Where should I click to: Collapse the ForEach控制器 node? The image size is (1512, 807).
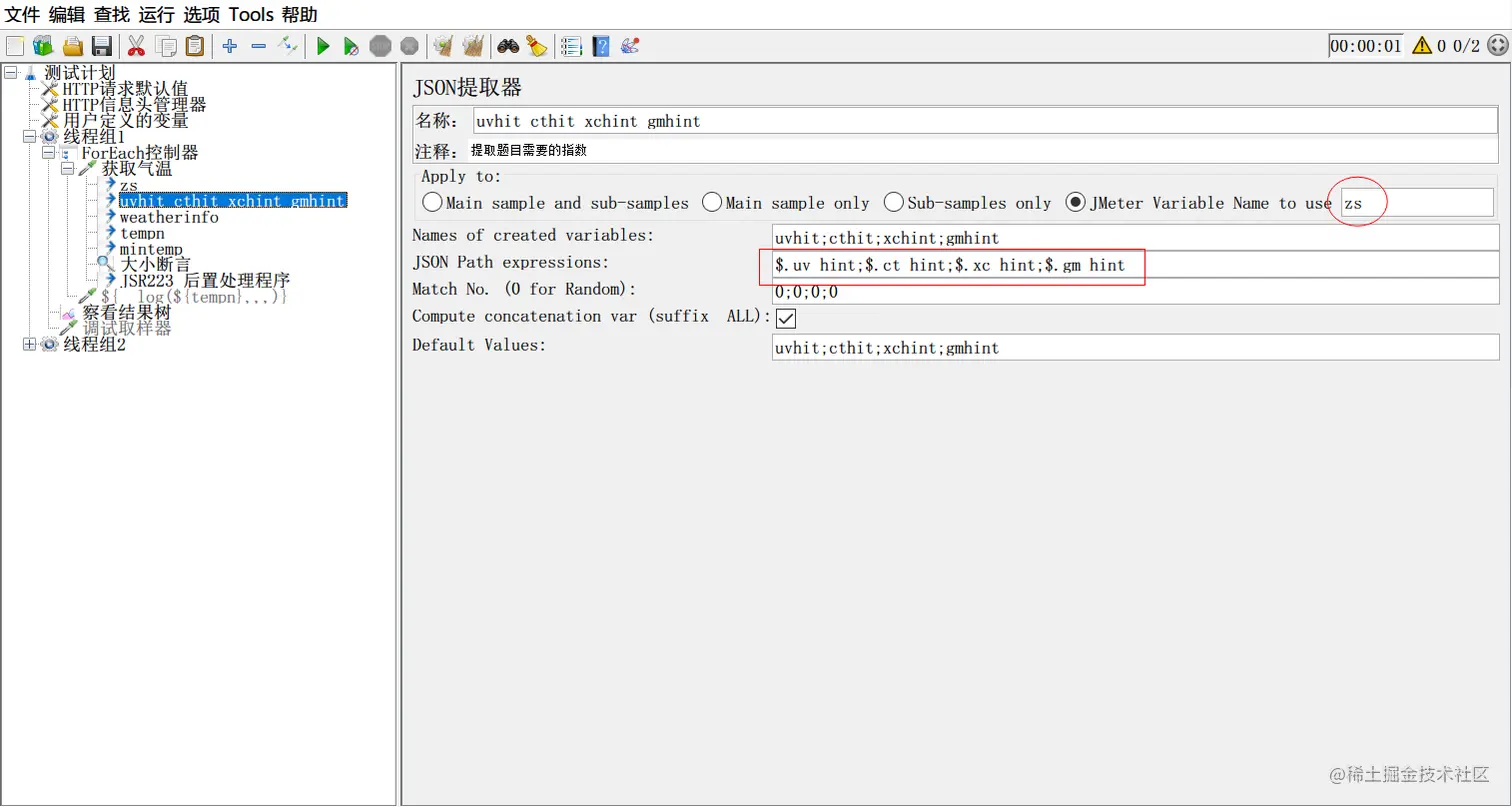coord(48,152)
